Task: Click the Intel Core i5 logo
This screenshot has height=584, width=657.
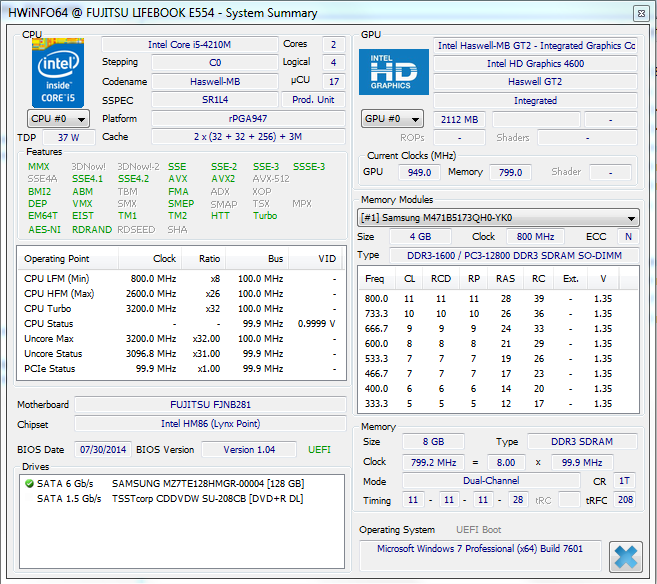Action: (58, 73)
